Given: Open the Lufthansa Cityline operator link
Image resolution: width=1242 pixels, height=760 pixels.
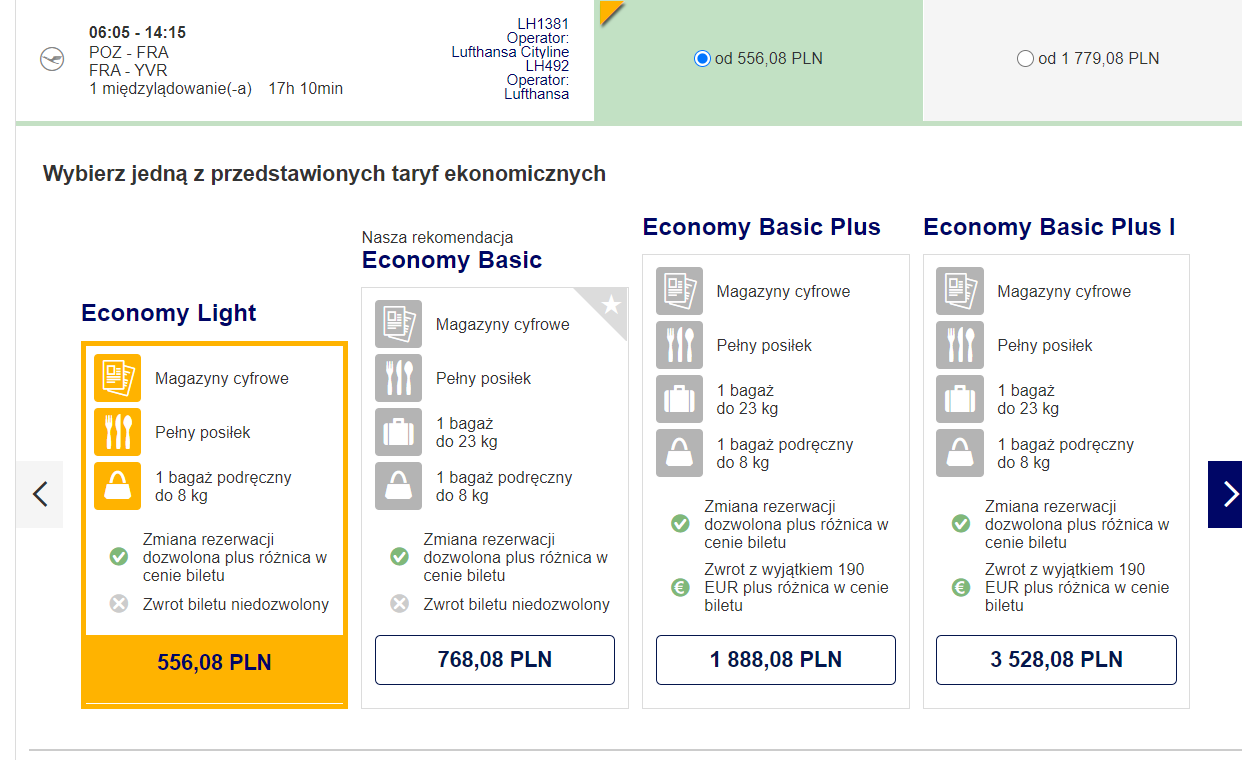Looking at the screenshot, I should pos(510,52).
